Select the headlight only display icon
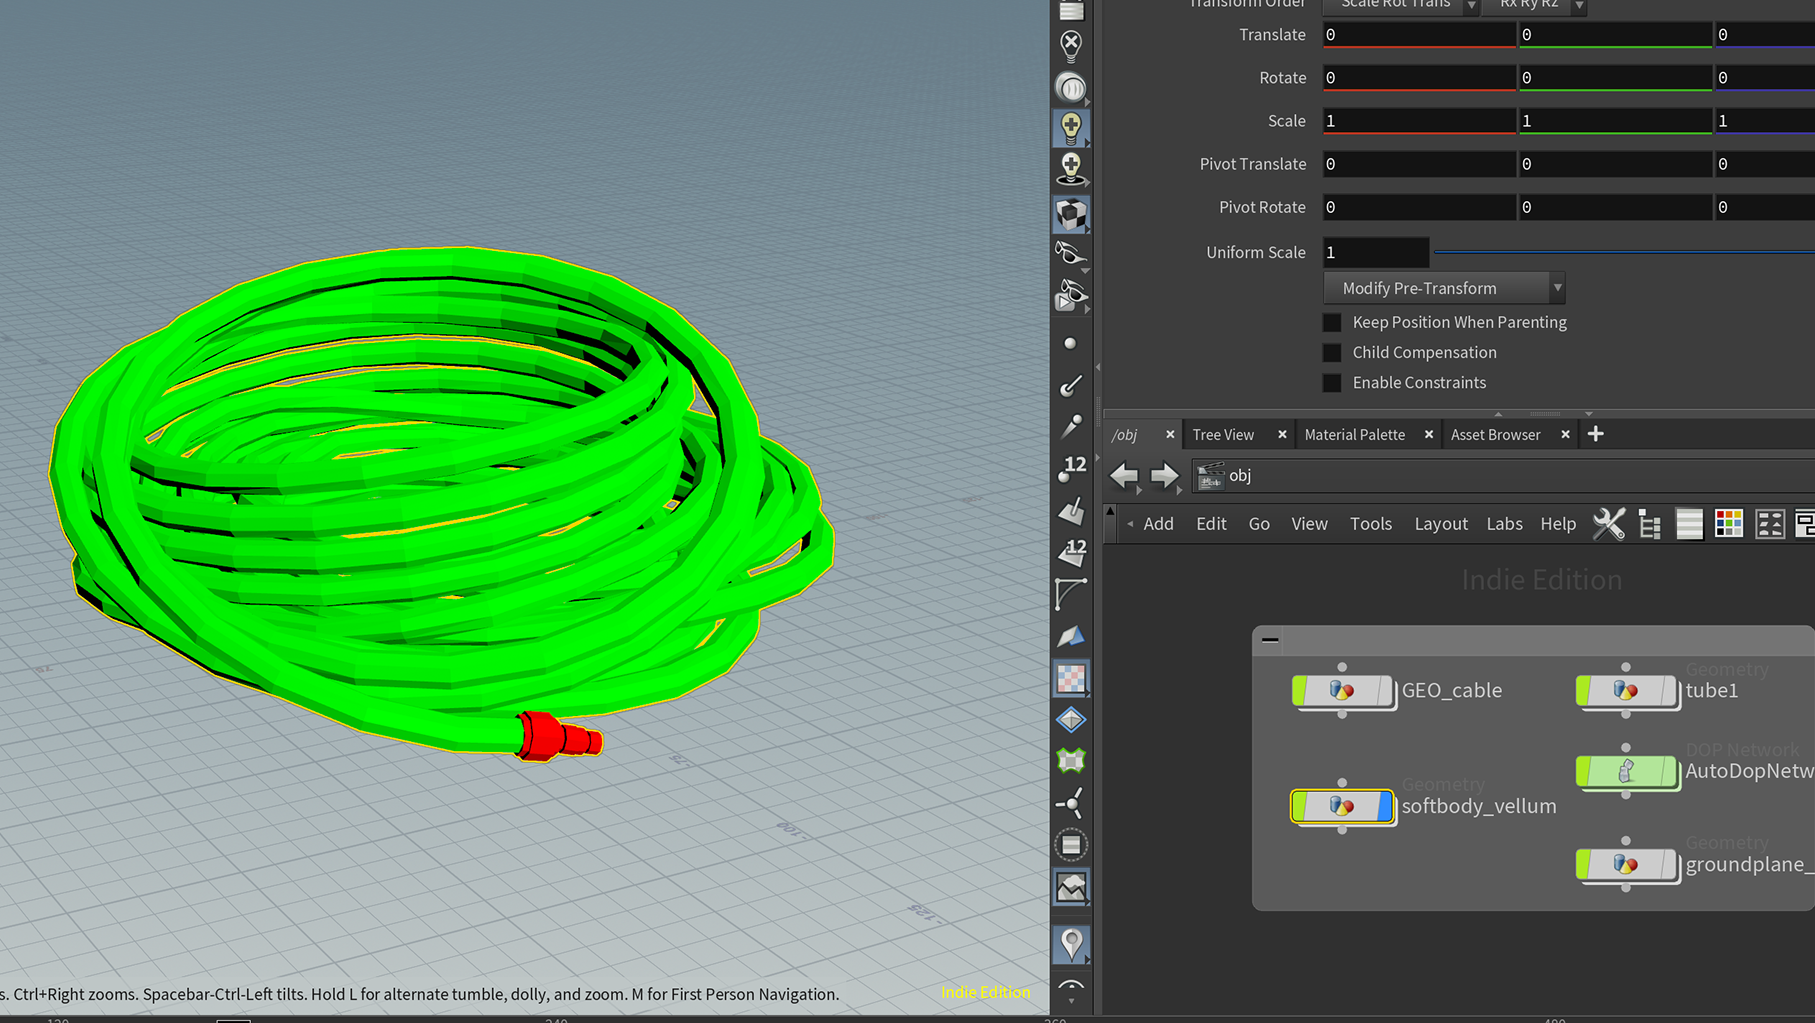The width and height of the screenshot is (1815, 1023). (x=1071, y=87)
